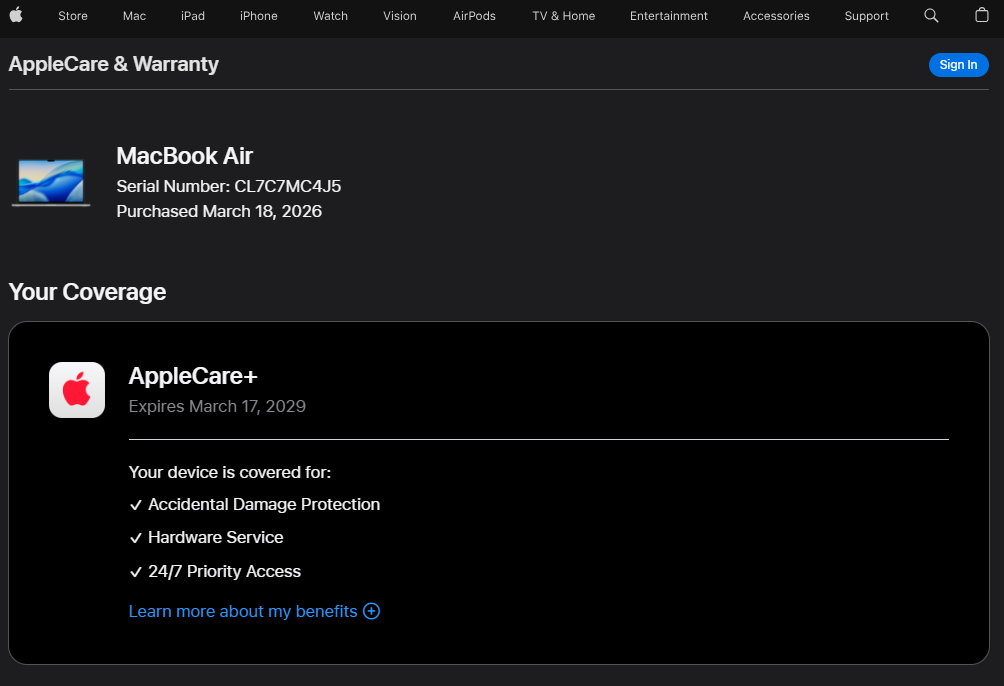Click Purchased March 18, 2026 text
The image size is (1004, 686).
click(219, 211)
